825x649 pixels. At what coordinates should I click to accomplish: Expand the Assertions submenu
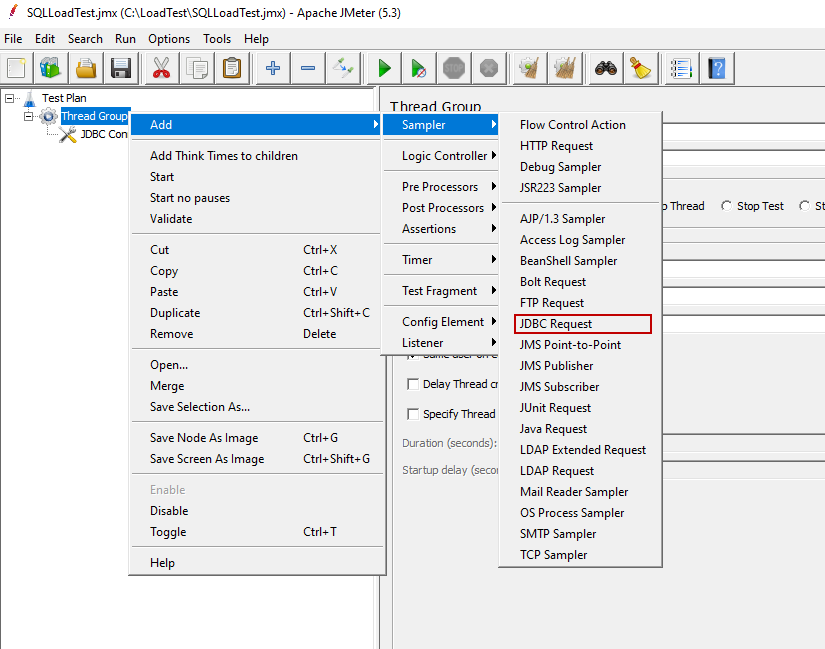coord(440,229)
